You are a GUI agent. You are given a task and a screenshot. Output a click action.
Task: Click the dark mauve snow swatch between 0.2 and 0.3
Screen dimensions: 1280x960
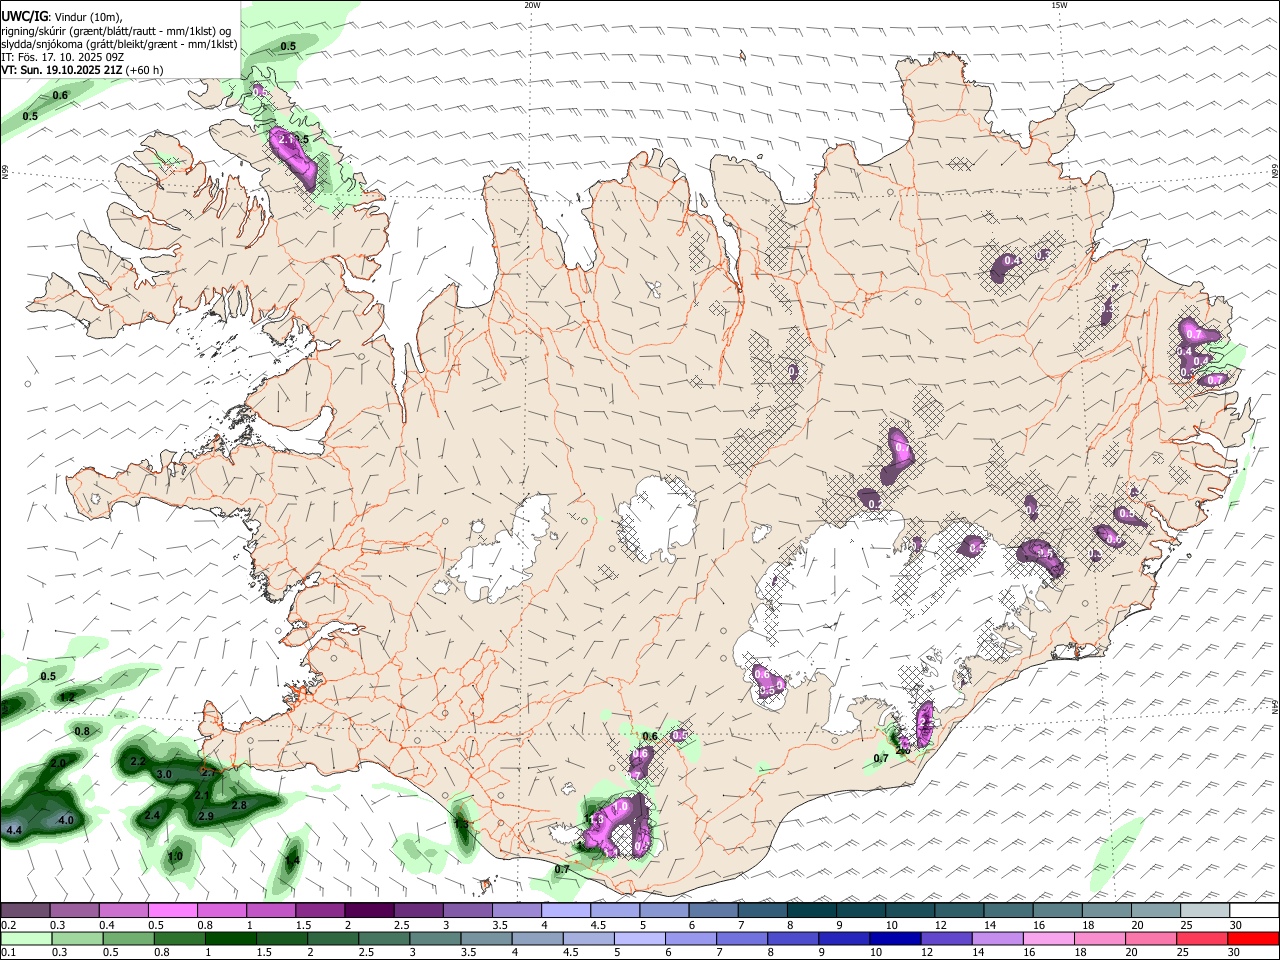[25, 910]
